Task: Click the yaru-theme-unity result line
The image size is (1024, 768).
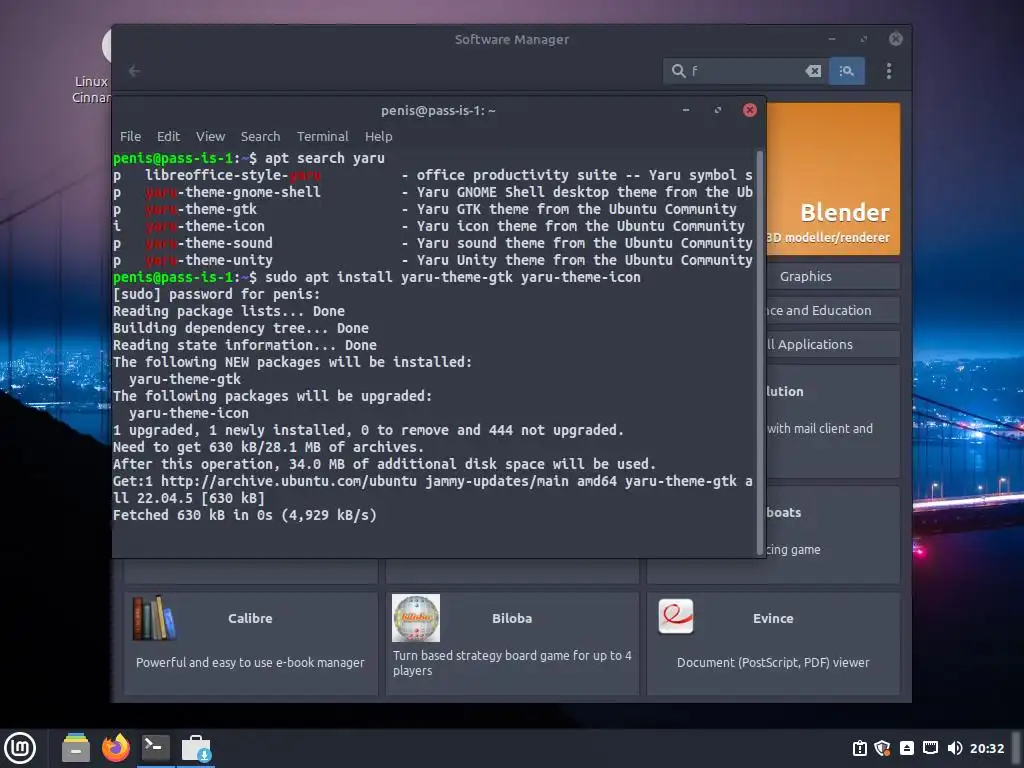Action: point(432,260)
